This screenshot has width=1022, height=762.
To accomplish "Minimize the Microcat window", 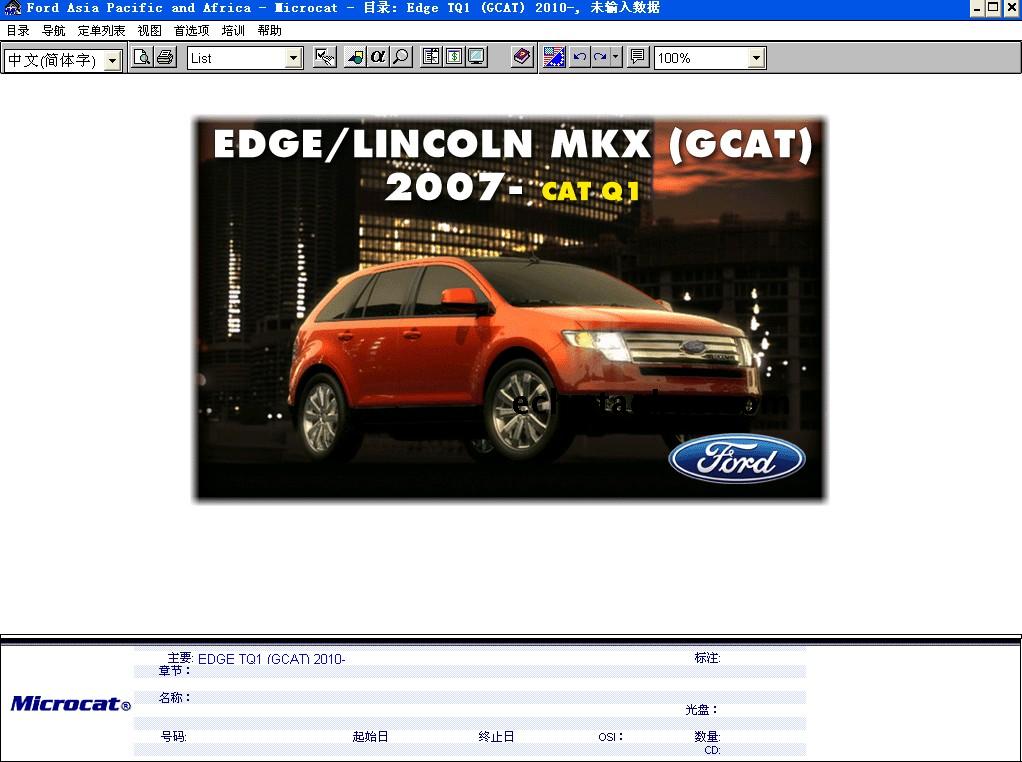I will point(976,8).
